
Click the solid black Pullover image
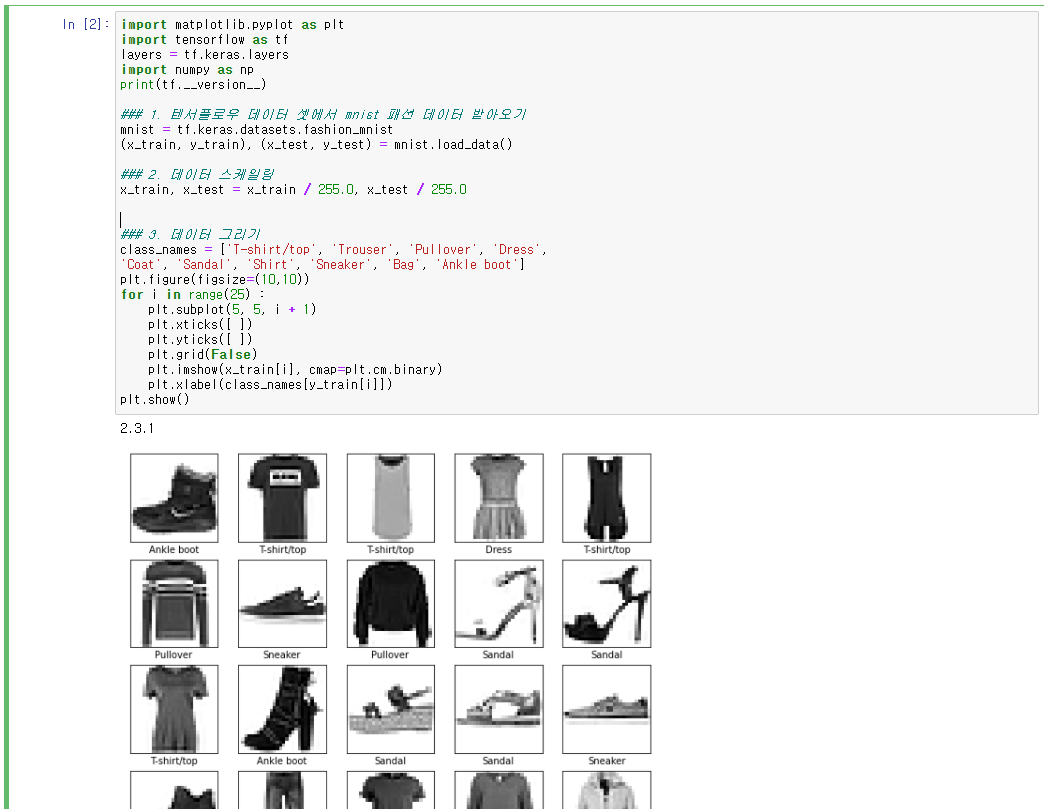[390, 604]
